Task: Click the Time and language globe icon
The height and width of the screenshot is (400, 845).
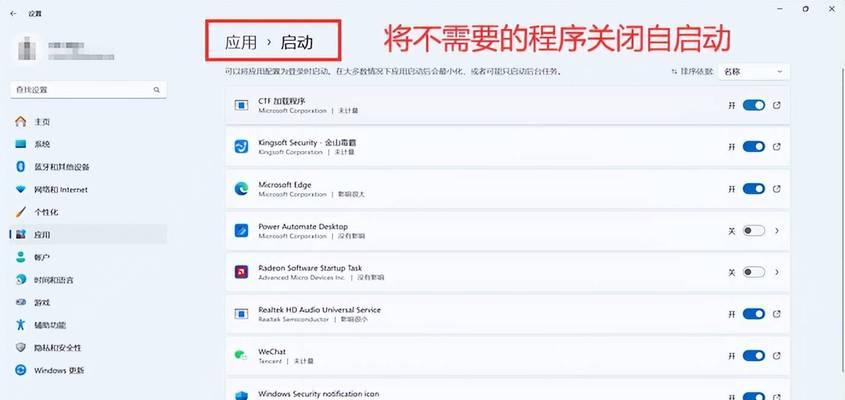Action: [x=20, y=280]
